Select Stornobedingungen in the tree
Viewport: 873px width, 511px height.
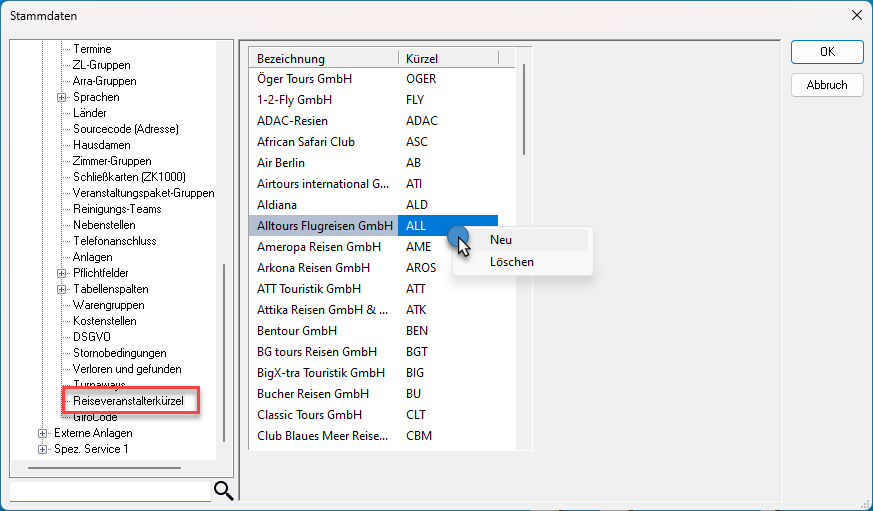(120, 353)
